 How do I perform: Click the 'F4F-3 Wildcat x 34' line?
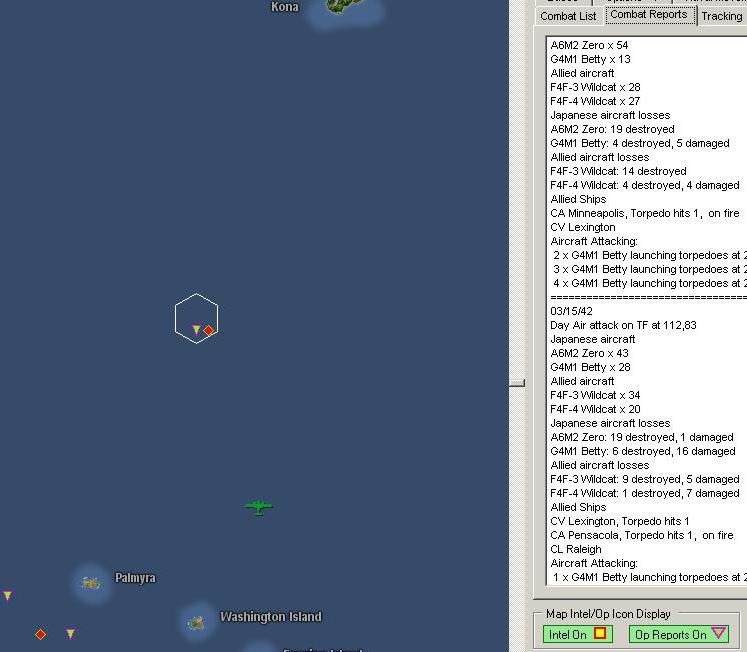coord(595,395)
